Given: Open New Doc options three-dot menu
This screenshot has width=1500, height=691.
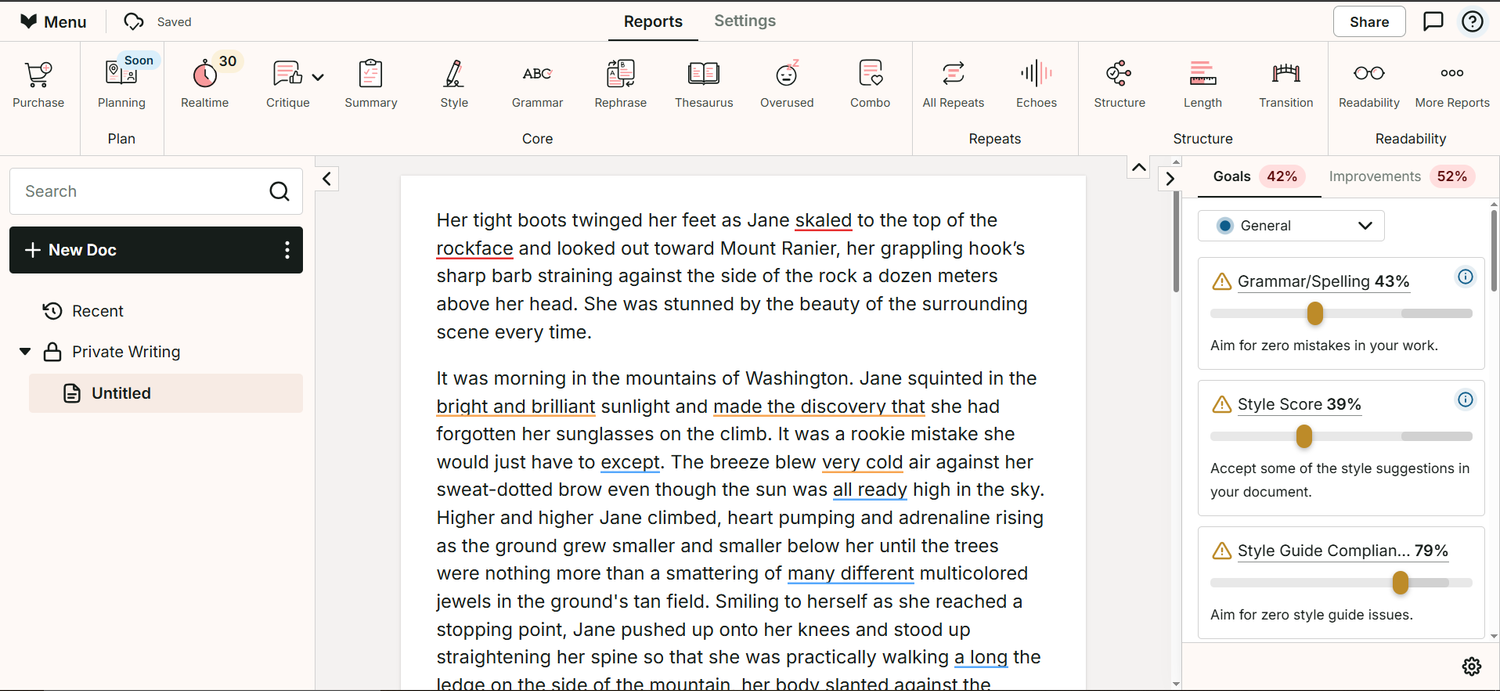Looking at the screenshot, I should [287, 250].
